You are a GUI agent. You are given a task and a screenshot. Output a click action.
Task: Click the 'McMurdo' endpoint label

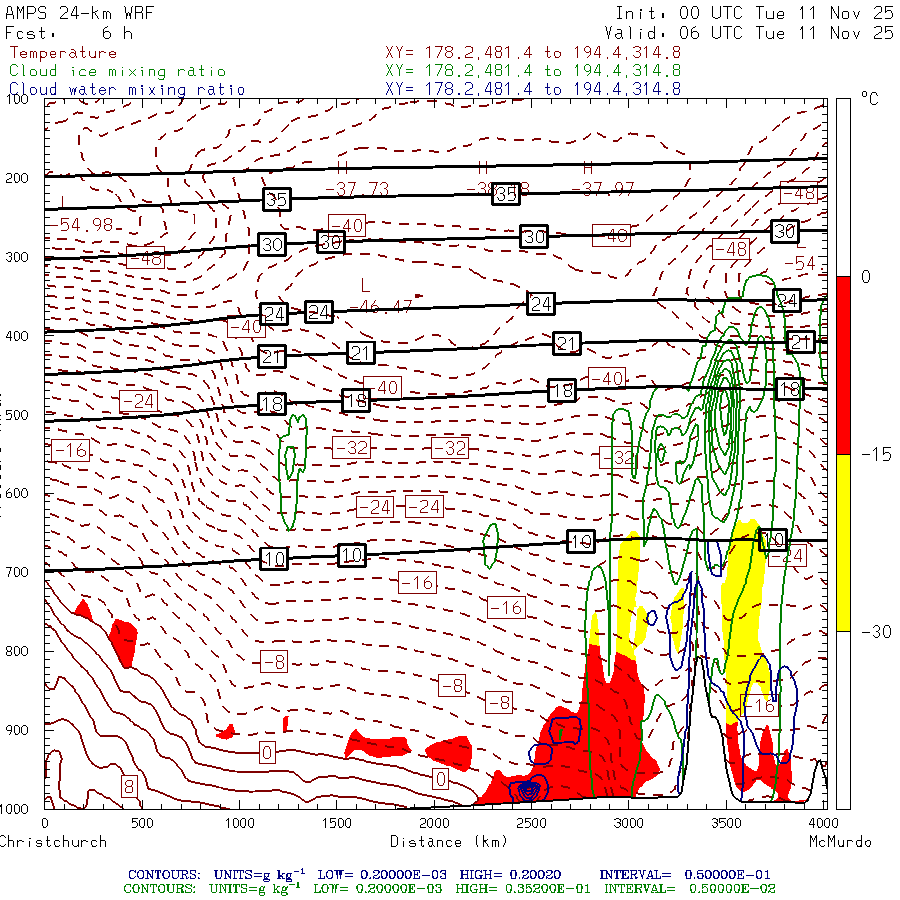coord(840,842)
